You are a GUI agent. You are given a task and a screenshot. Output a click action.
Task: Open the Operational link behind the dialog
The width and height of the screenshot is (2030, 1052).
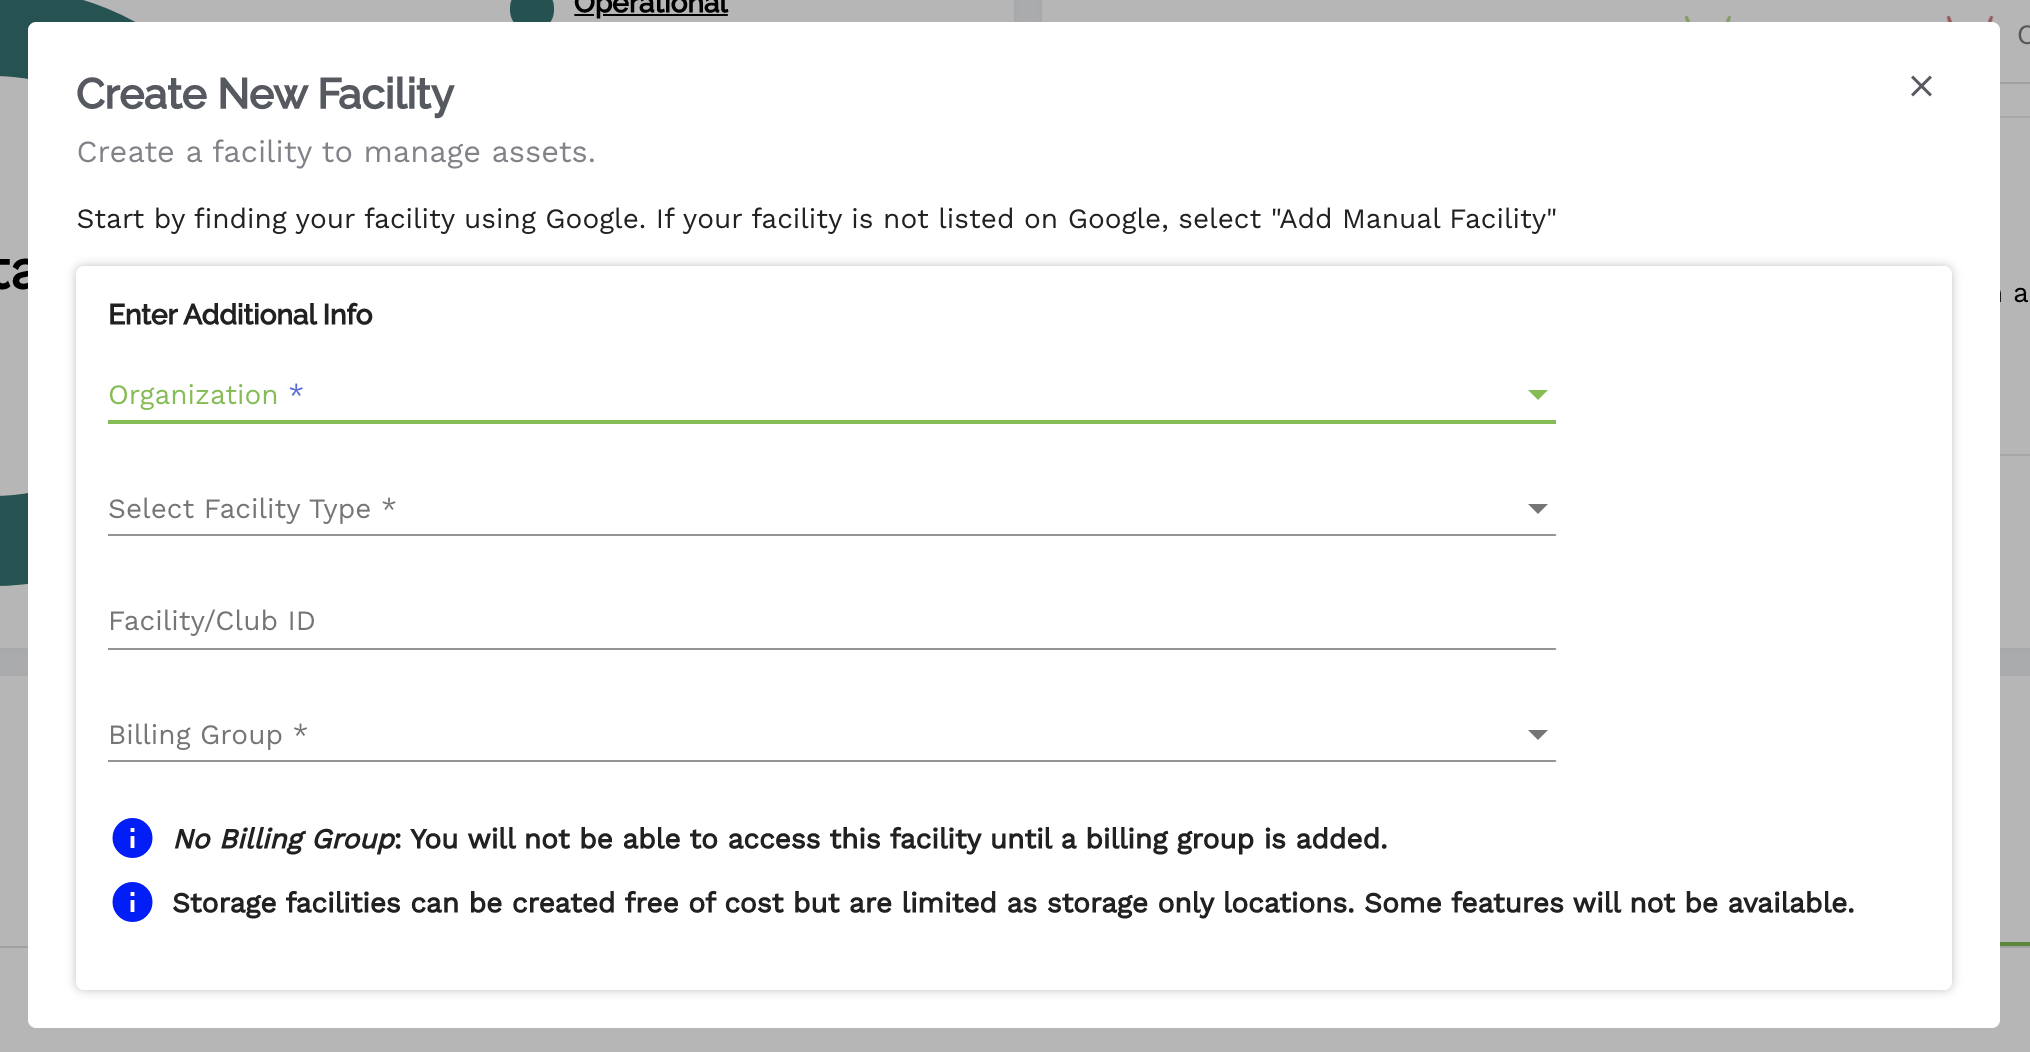click(650, 8)
